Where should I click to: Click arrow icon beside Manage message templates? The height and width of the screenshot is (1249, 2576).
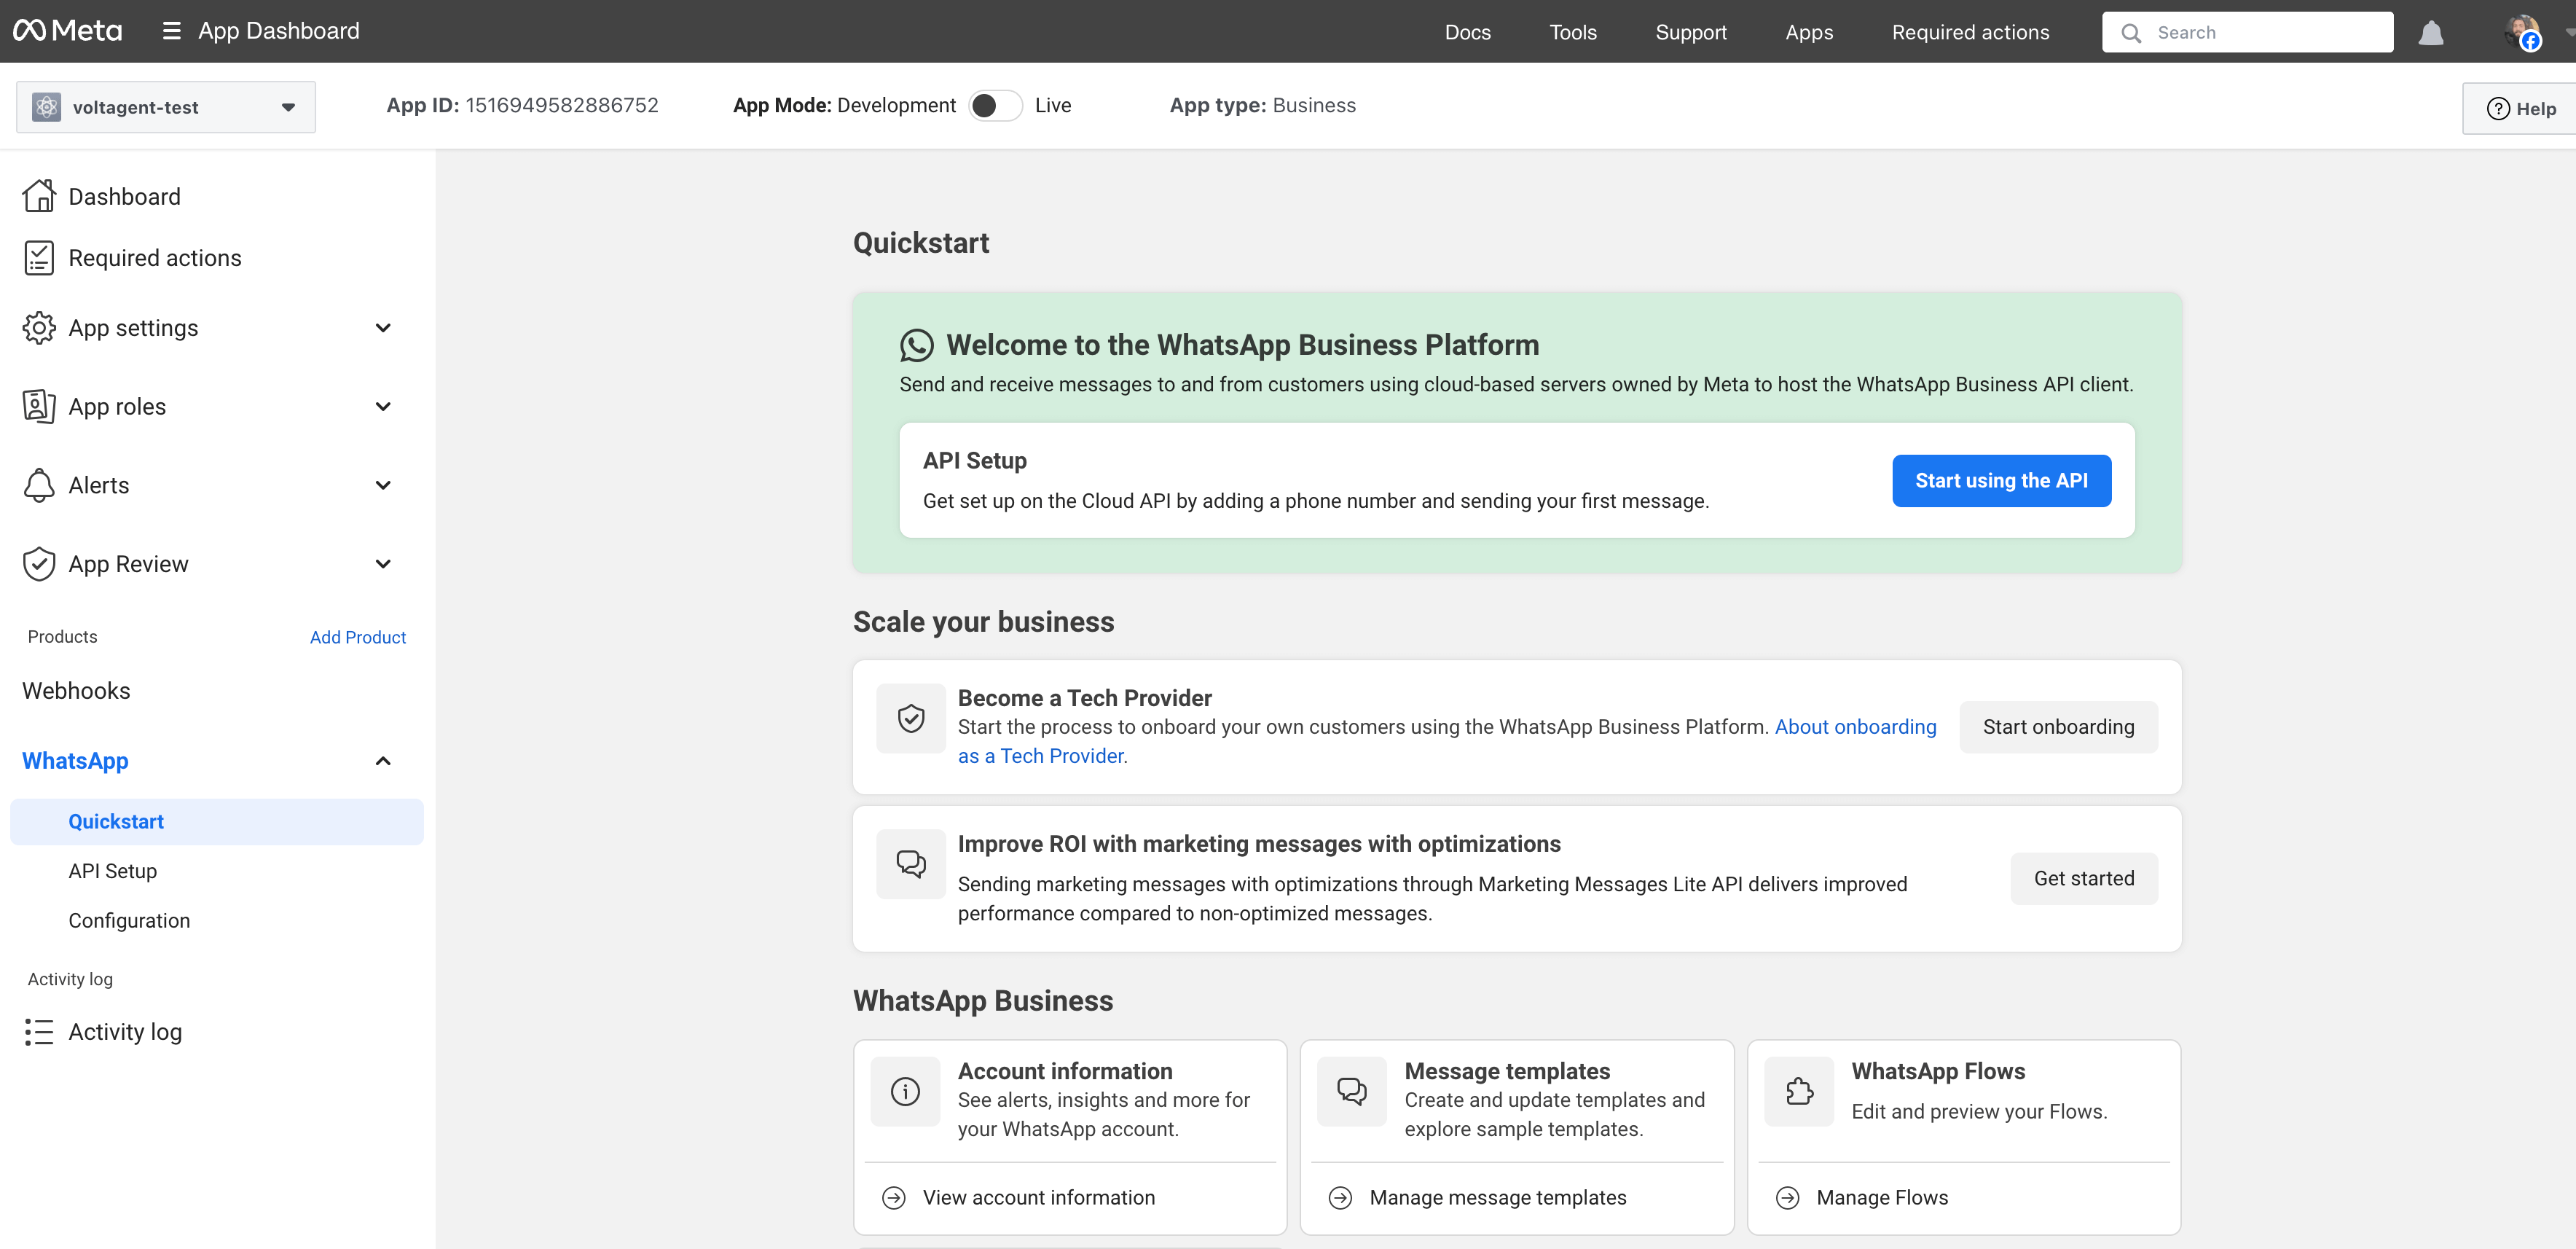click(x=1341, y=1198)
